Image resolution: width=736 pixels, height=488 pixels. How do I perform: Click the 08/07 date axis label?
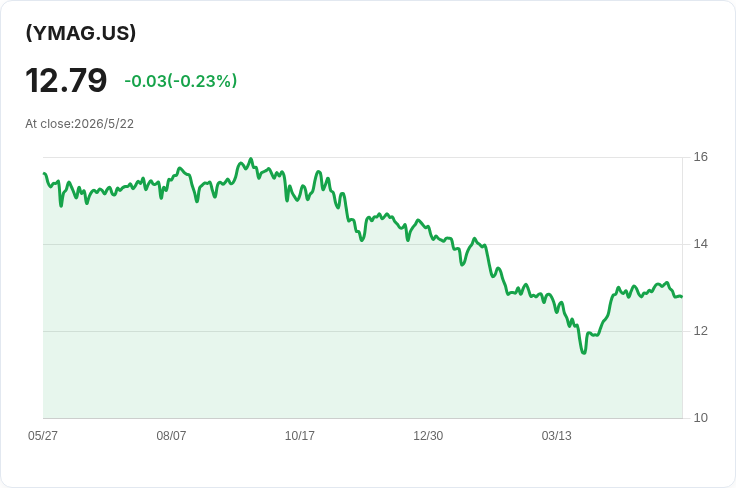(x=171, y=435)
